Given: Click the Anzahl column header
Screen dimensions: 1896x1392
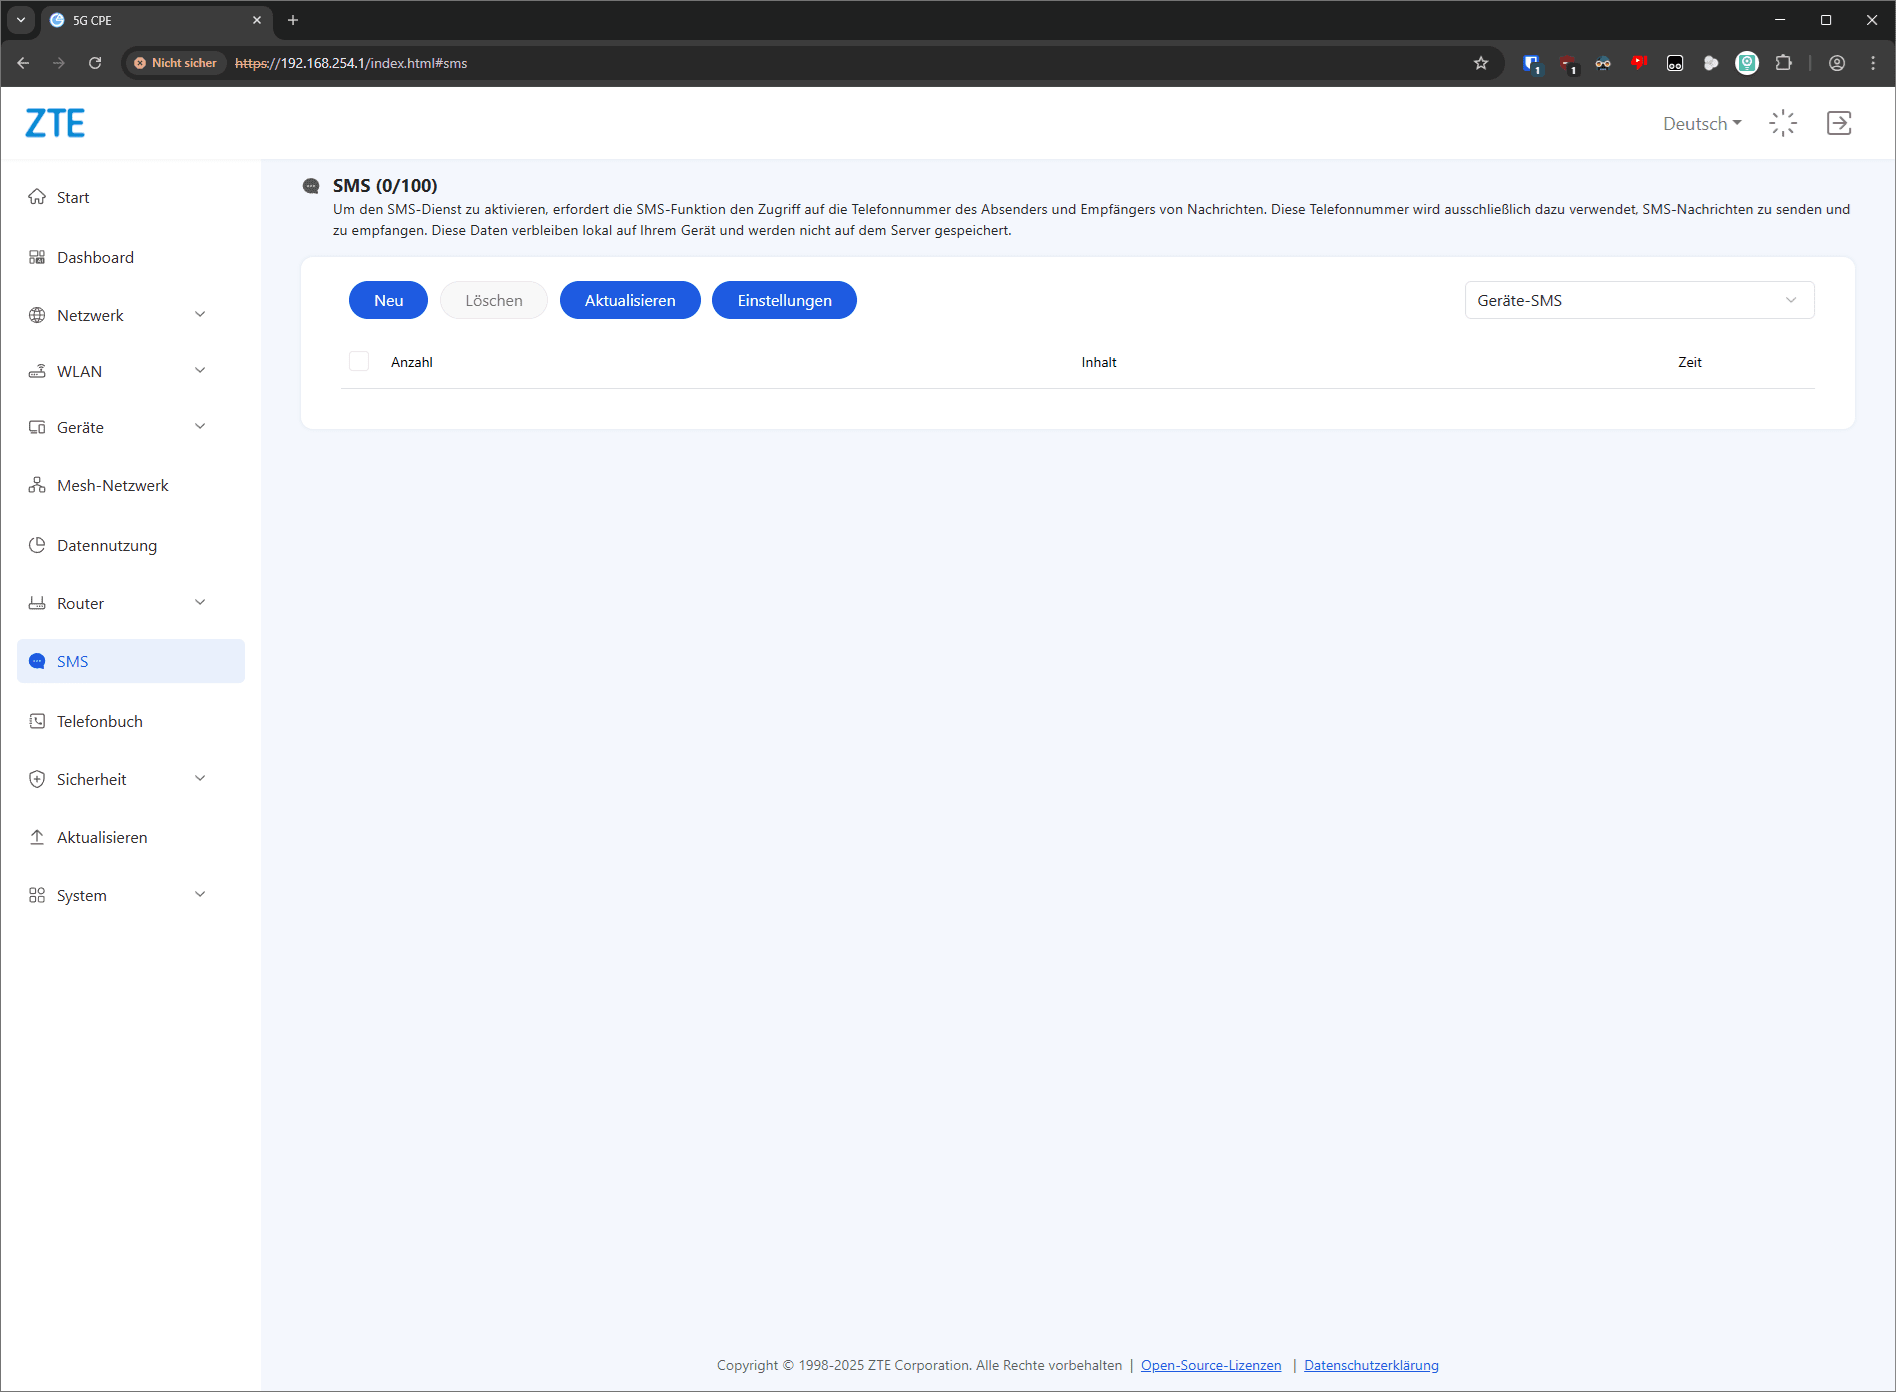Looking at the screenshot, I should (x=412, y=362).
